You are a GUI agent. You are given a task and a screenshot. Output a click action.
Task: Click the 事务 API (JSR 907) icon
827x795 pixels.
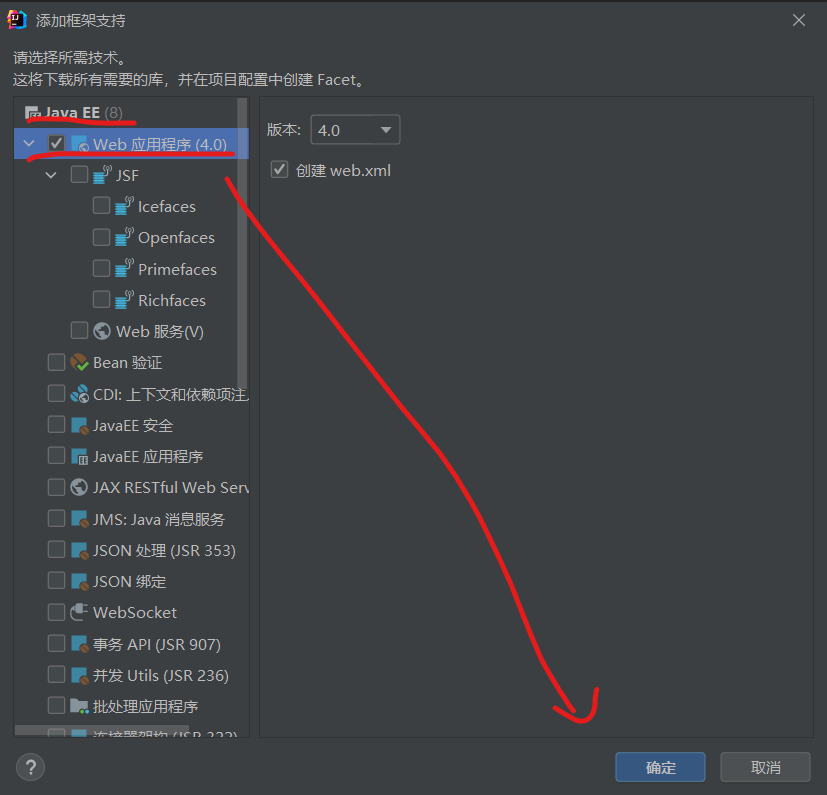pos(79,644)
